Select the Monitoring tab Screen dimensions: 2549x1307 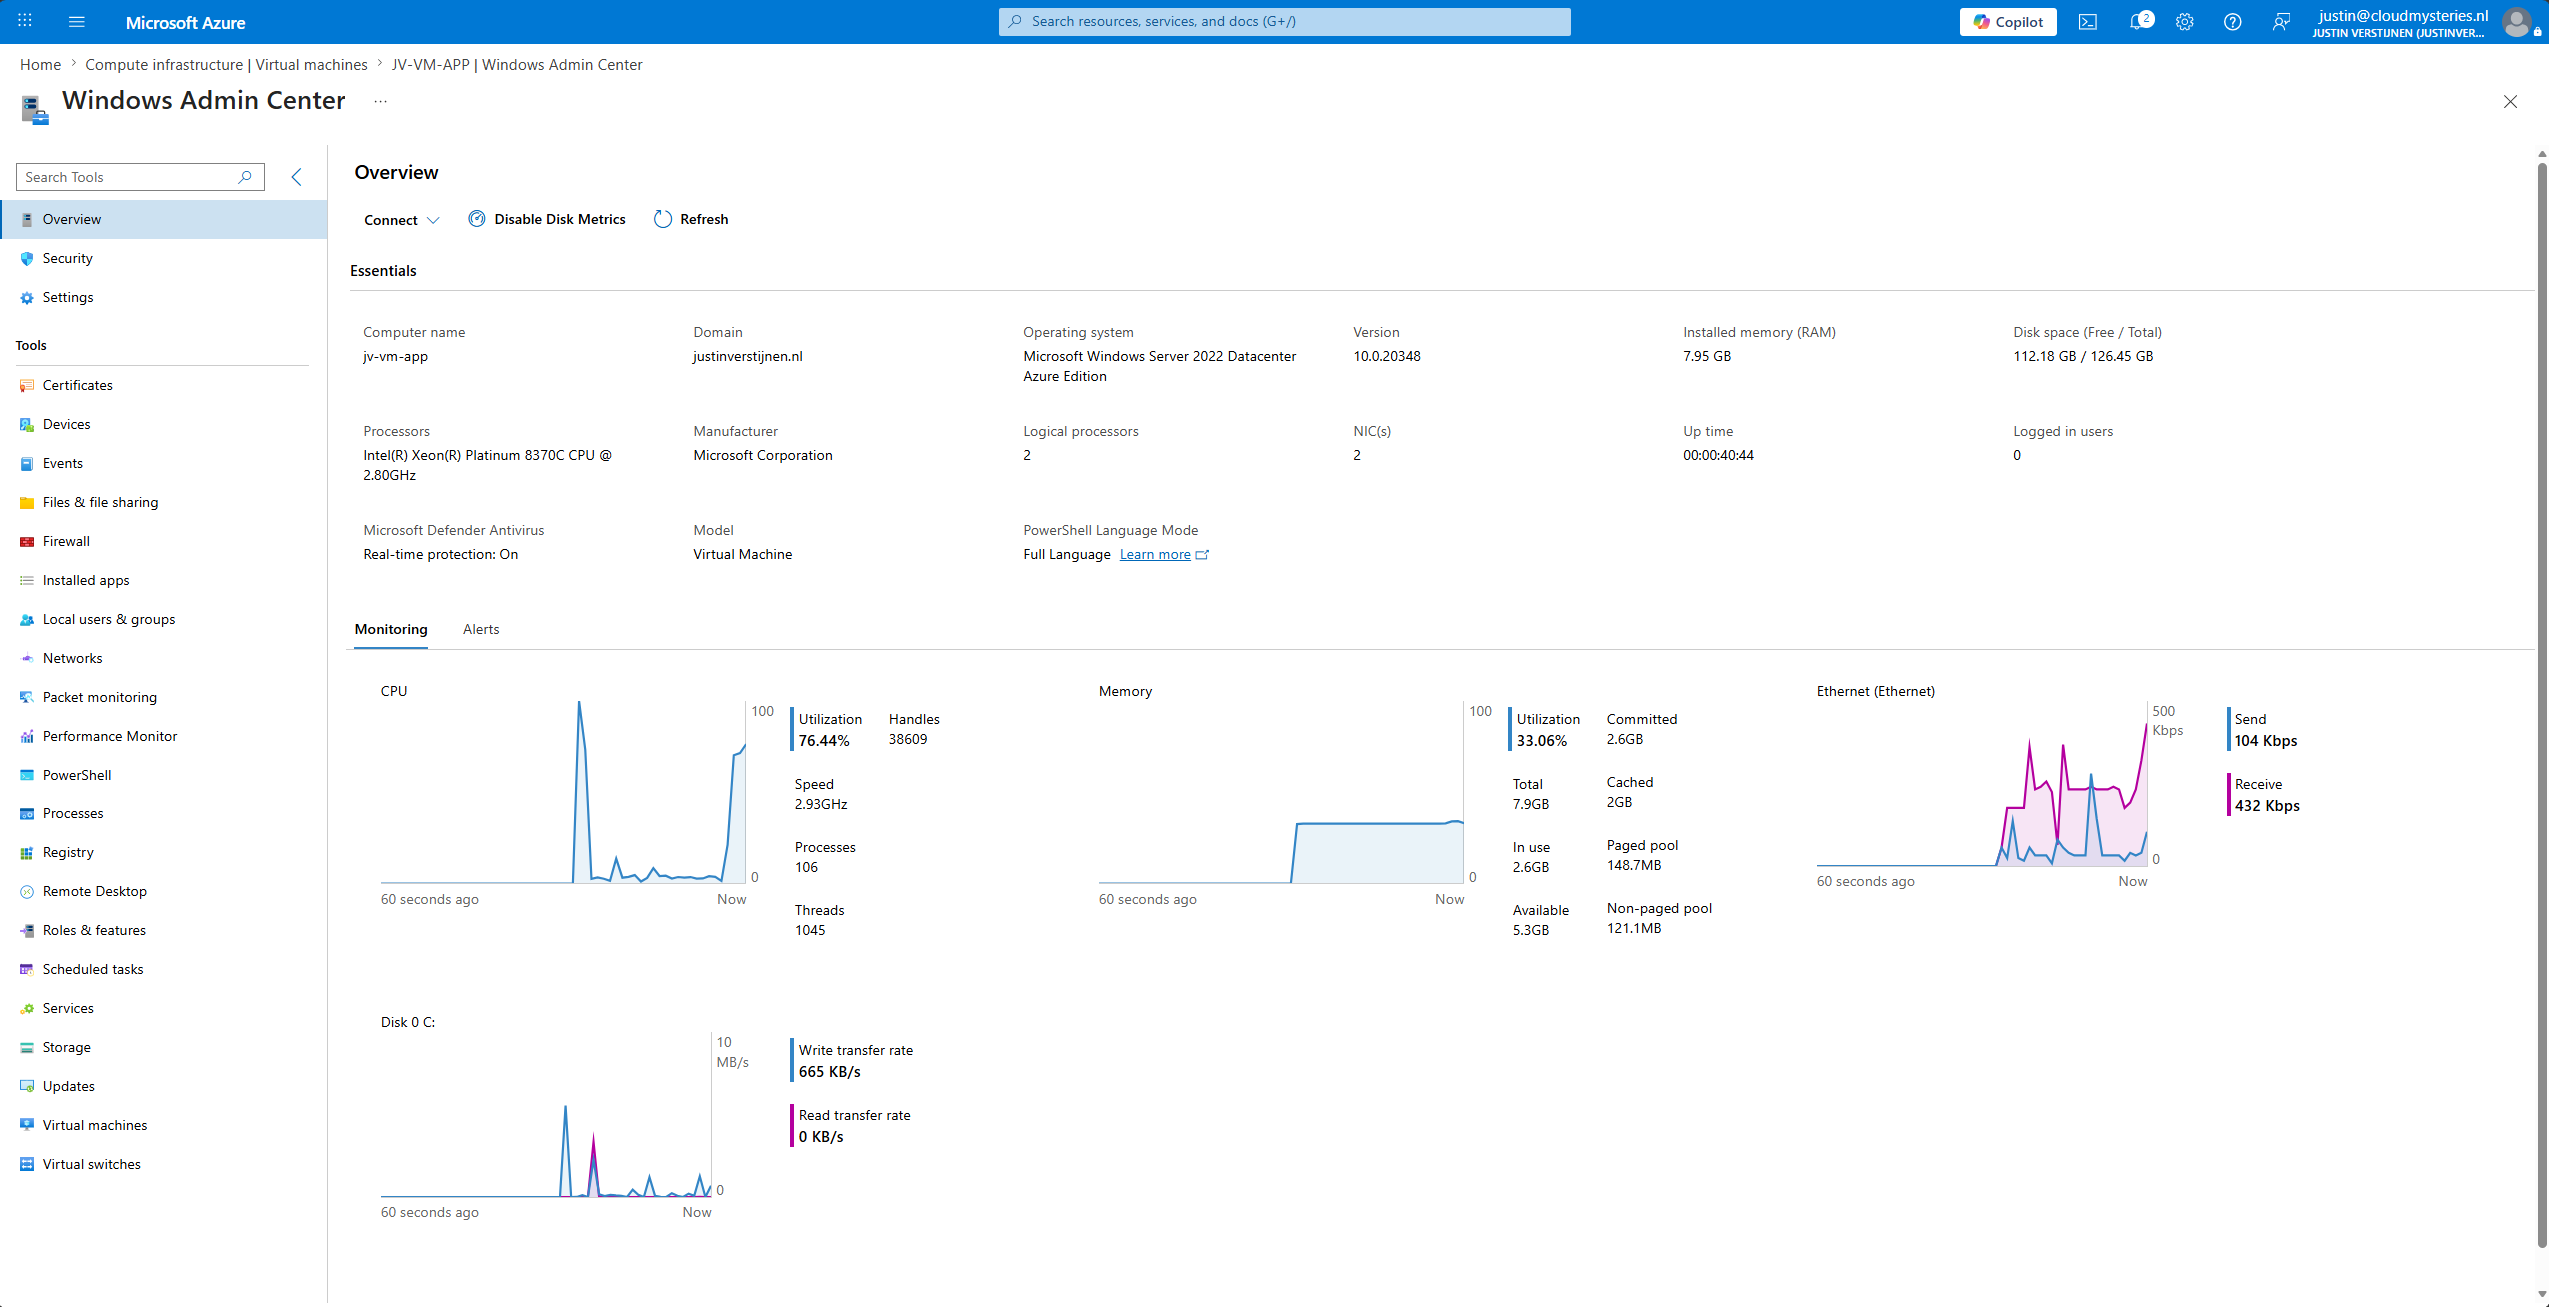[391, 629]
